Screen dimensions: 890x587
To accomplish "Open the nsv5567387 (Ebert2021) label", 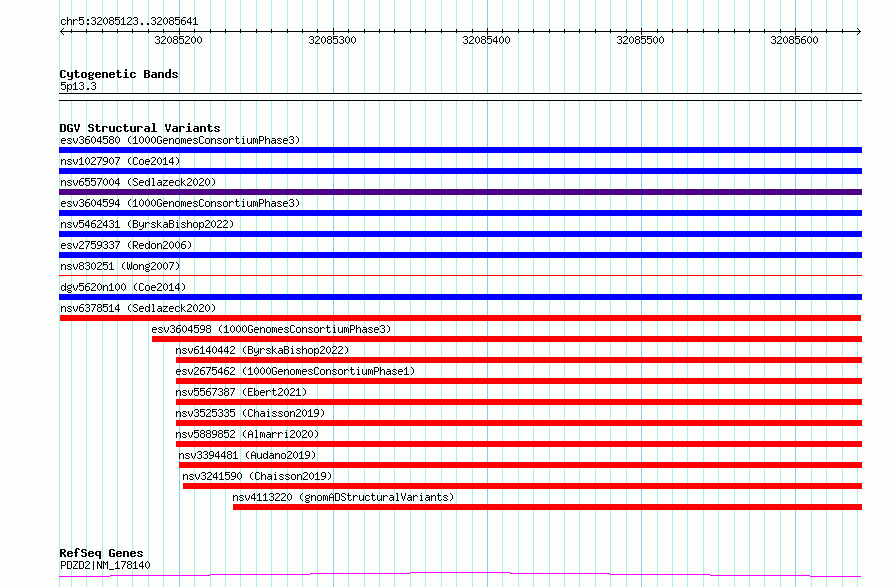I will point(241,392).
